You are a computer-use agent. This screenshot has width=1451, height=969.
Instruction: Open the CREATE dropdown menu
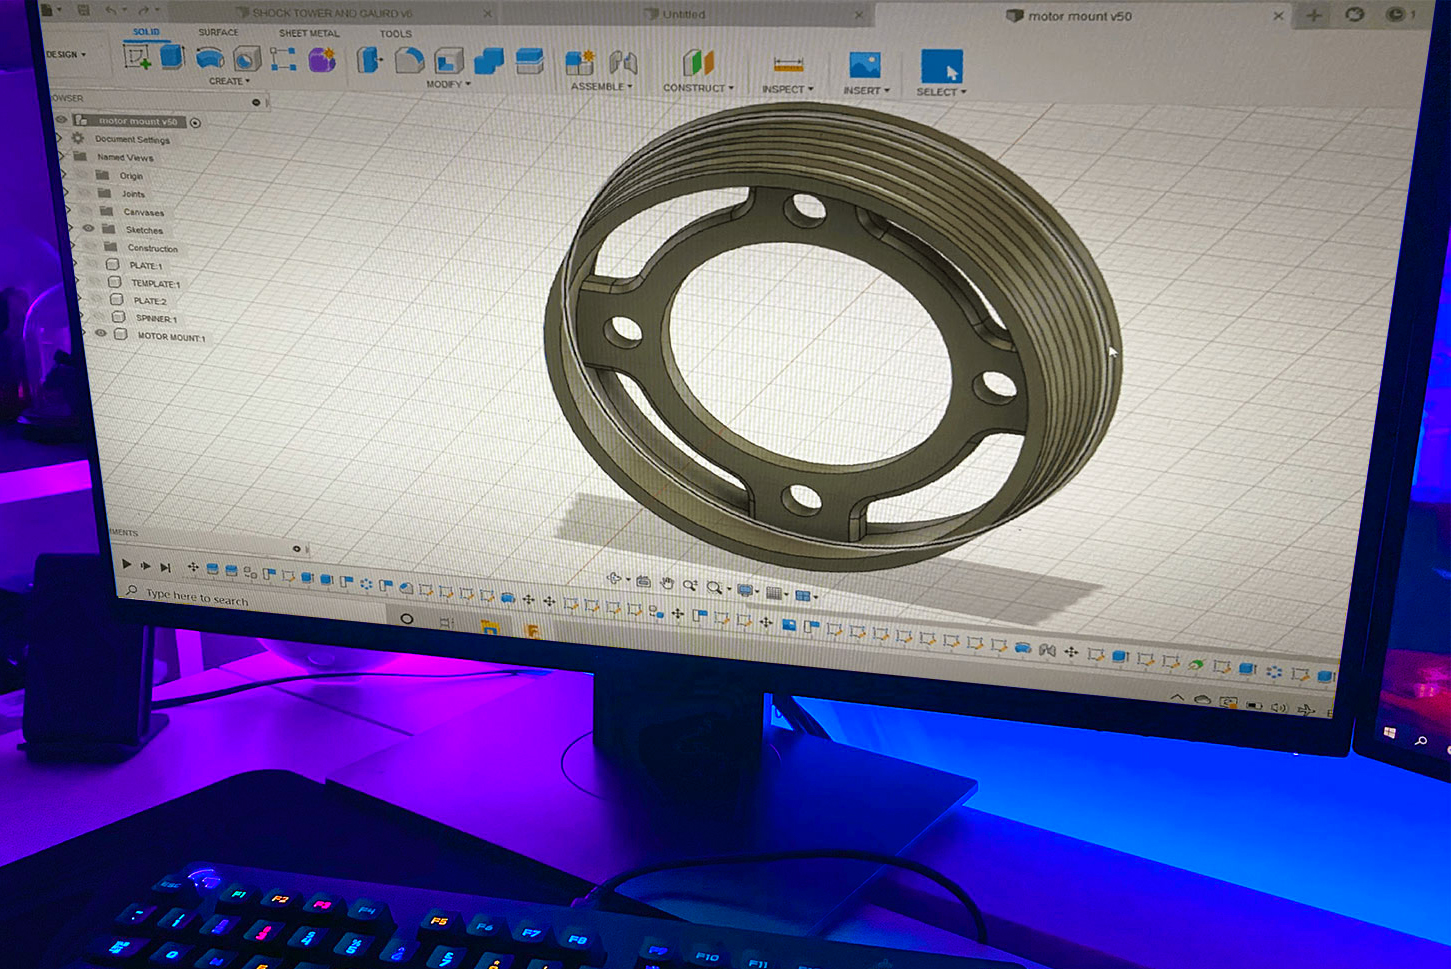click(x=229, y=81)
